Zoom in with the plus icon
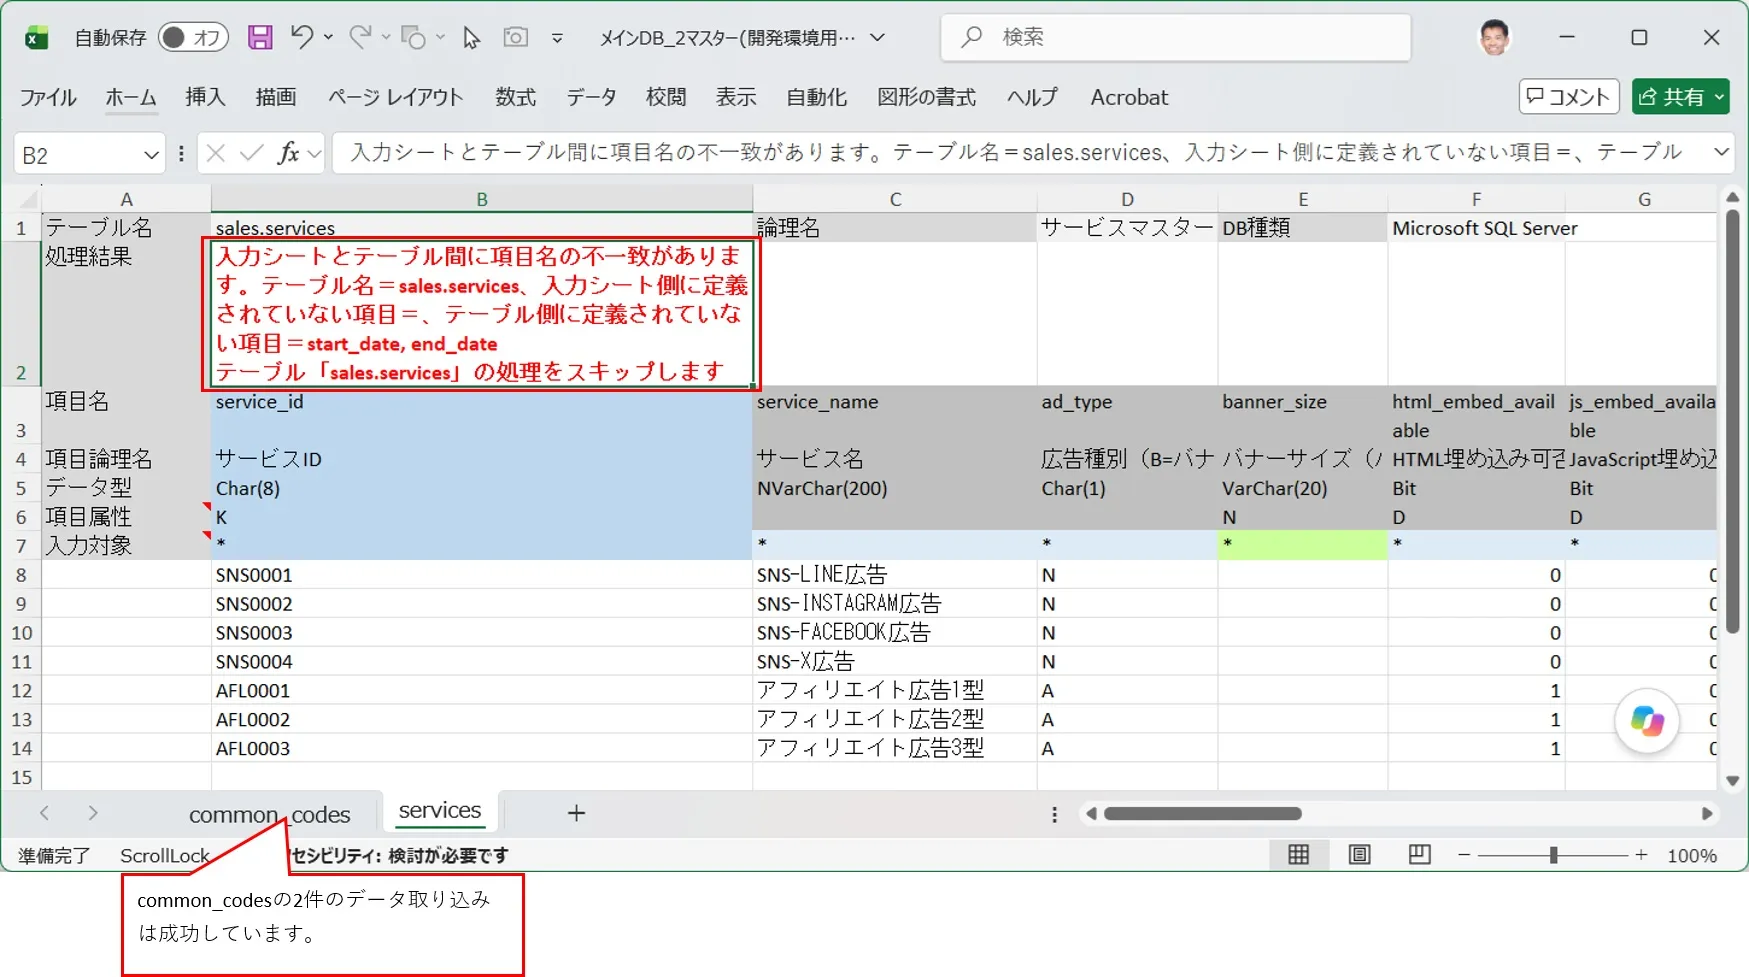 1641,855
